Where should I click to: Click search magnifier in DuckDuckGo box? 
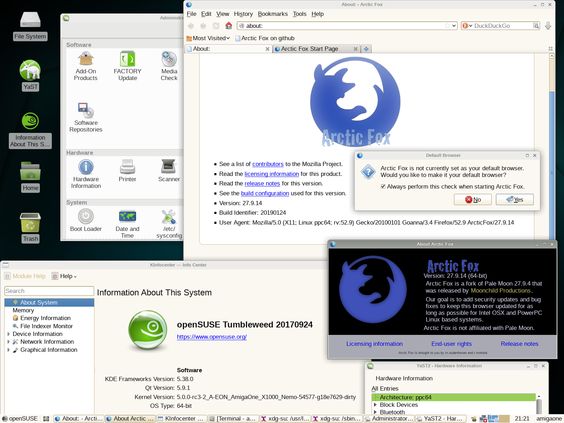[x=536, y=26]
